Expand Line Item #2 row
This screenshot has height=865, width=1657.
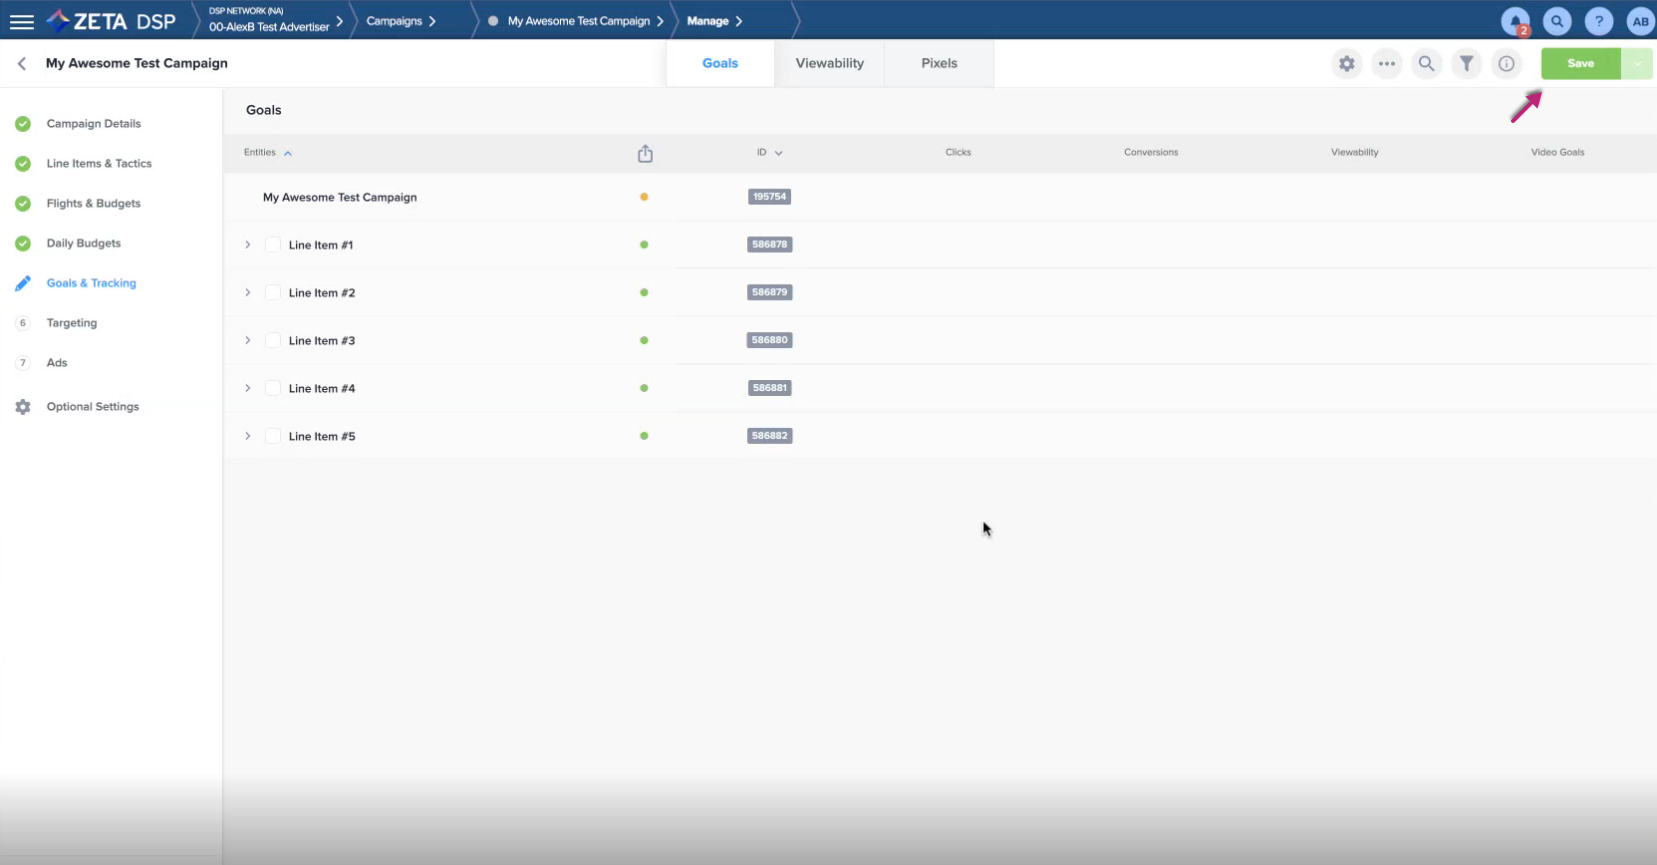click(248, 293)
